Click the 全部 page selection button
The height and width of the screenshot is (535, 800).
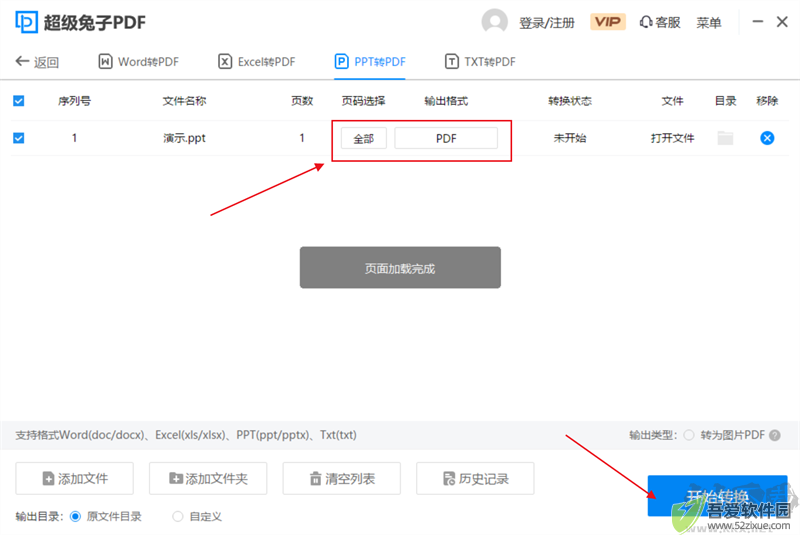pos(364,138)
